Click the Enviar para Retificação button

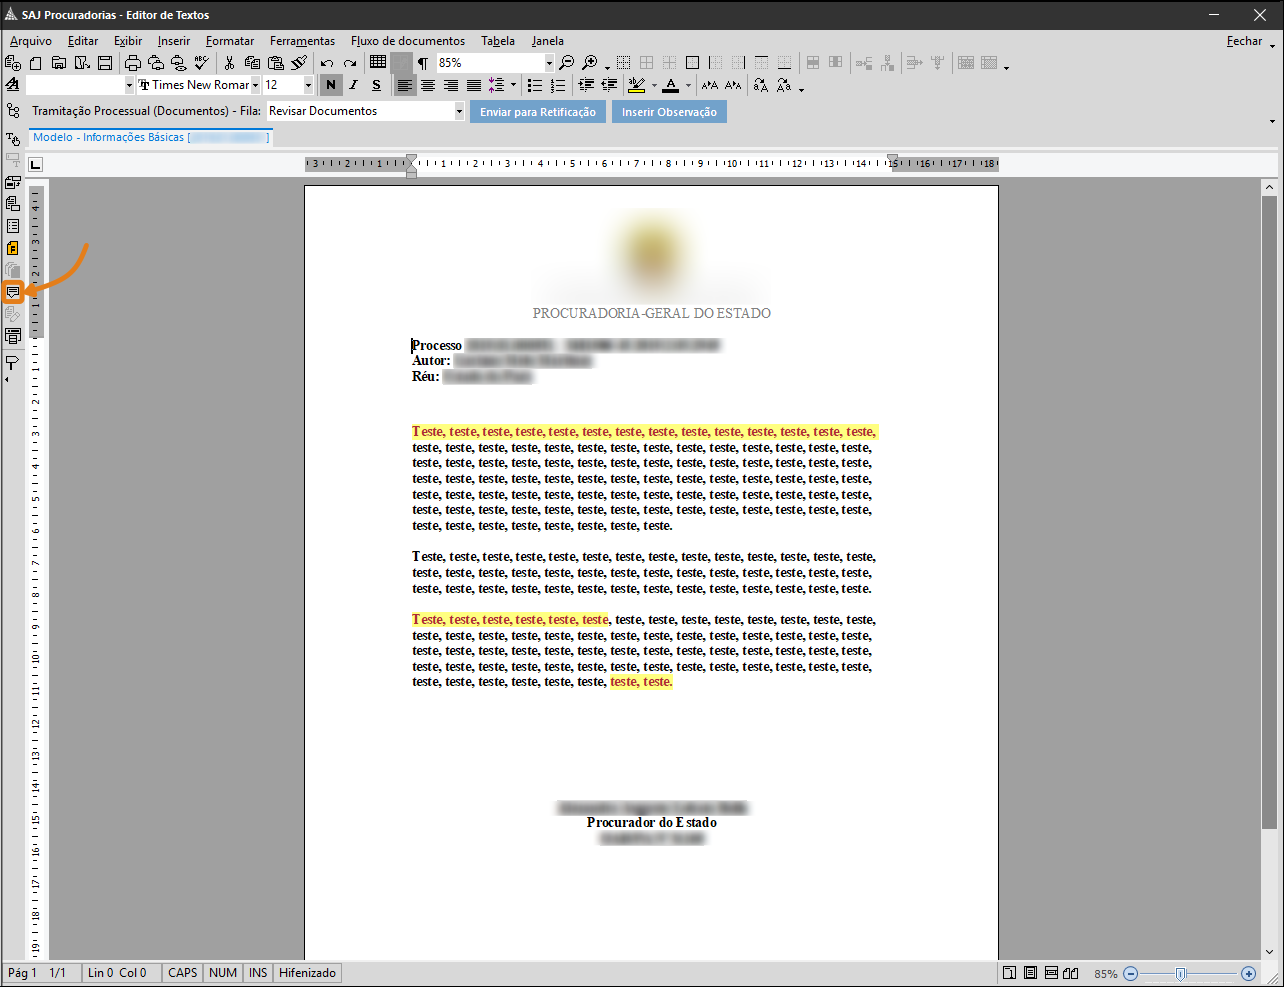[x=537, y=112]
